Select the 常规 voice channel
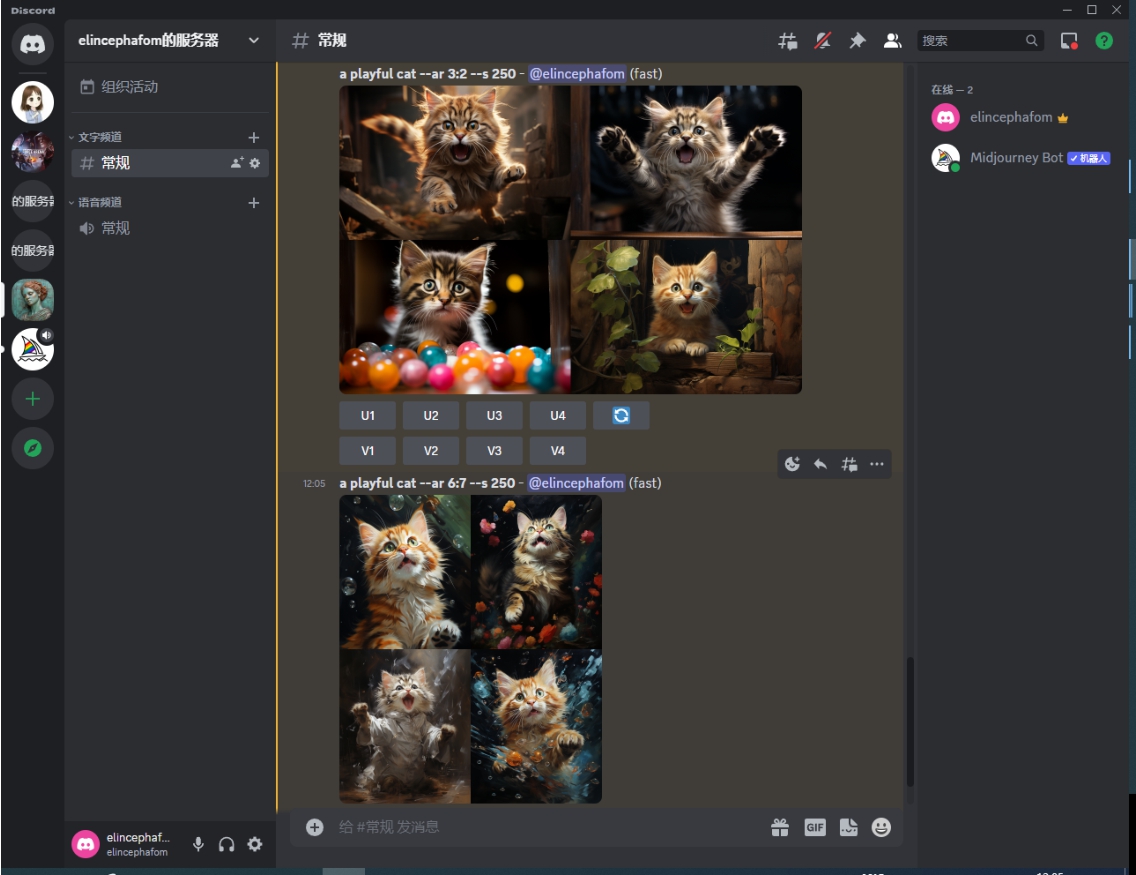Screen dimensions: 1136x875 tap(116, 228)
